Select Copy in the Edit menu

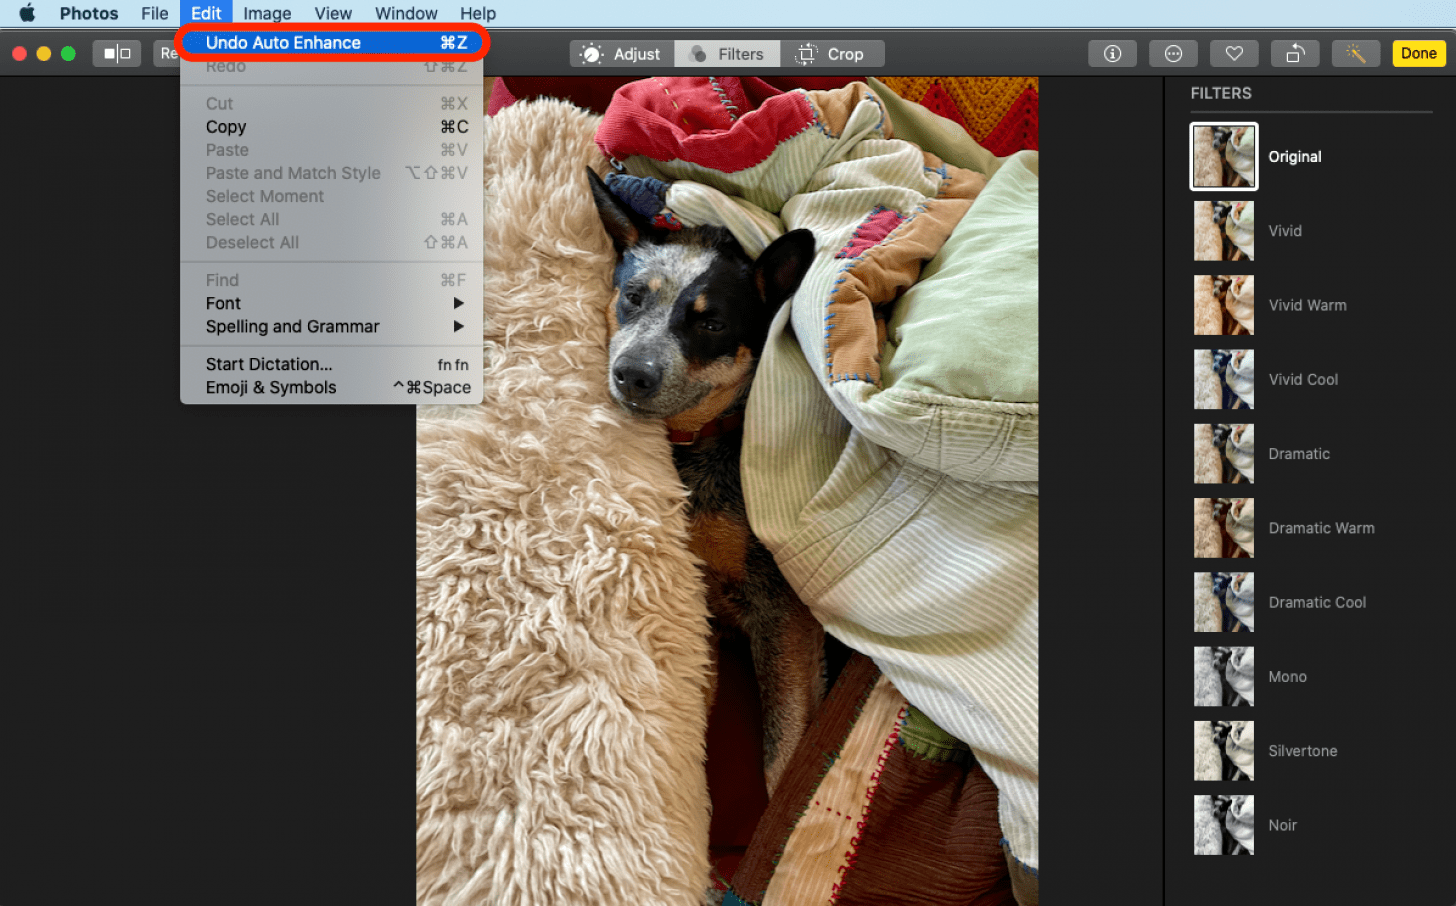(x=226, y=127)
